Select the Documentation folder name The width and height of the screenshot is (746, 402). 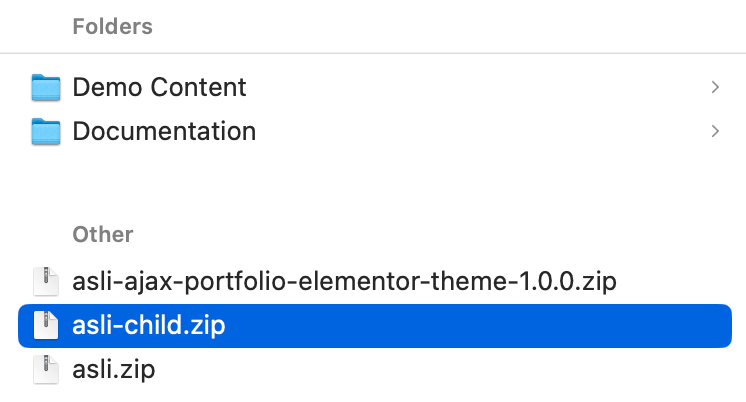[x=164, y=131]
